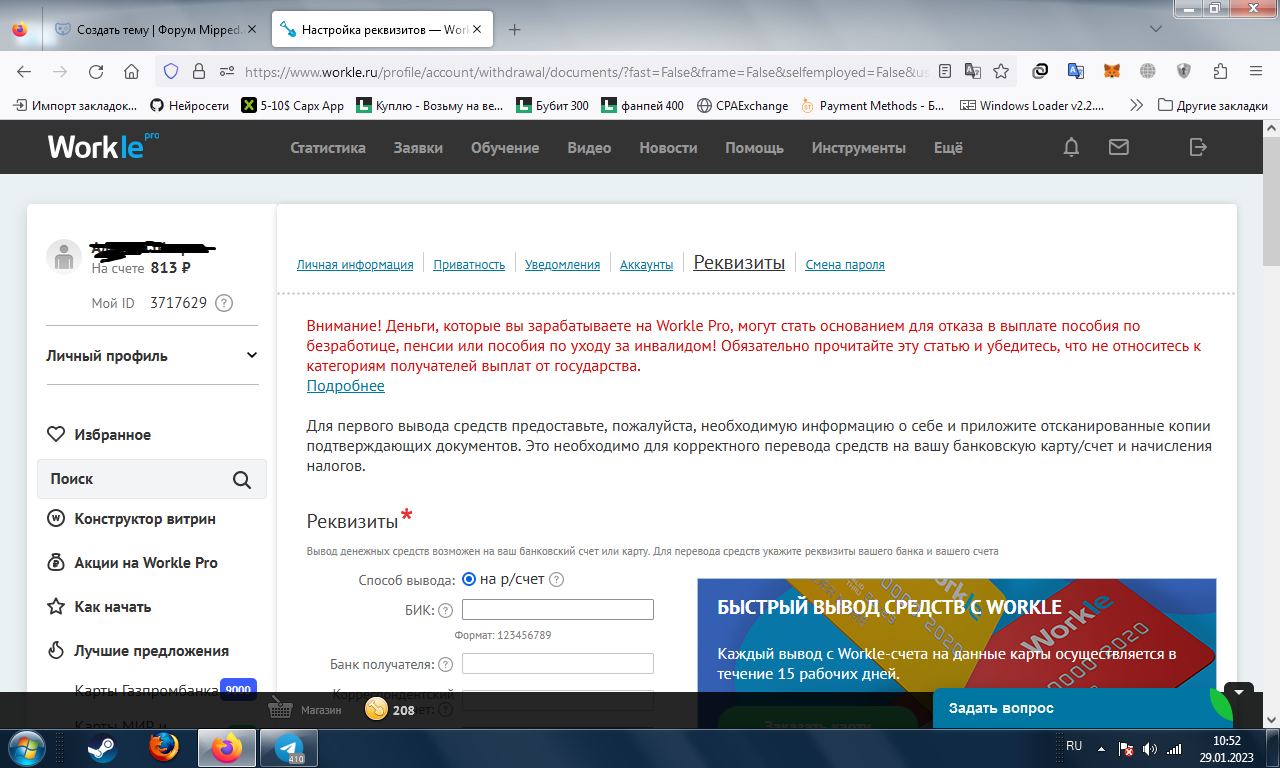Viewport: 1280px width, 768px height.
Task: Collapse the bottom panel arrow
Action: click(x=1238, y=691)
